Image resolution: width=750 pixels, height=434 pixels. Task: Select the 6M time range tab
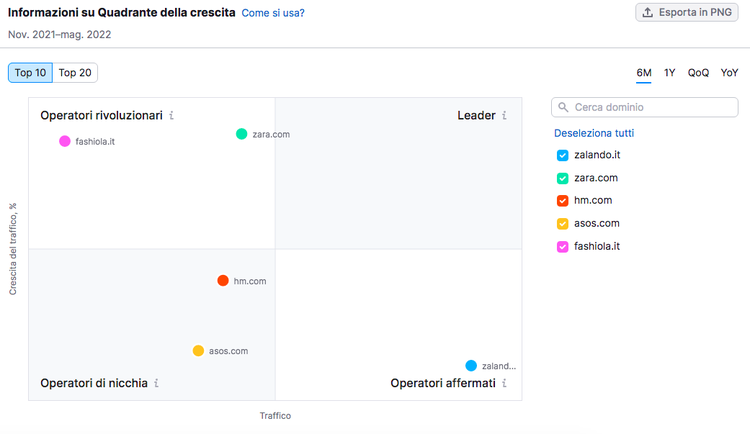coord(643,73)
